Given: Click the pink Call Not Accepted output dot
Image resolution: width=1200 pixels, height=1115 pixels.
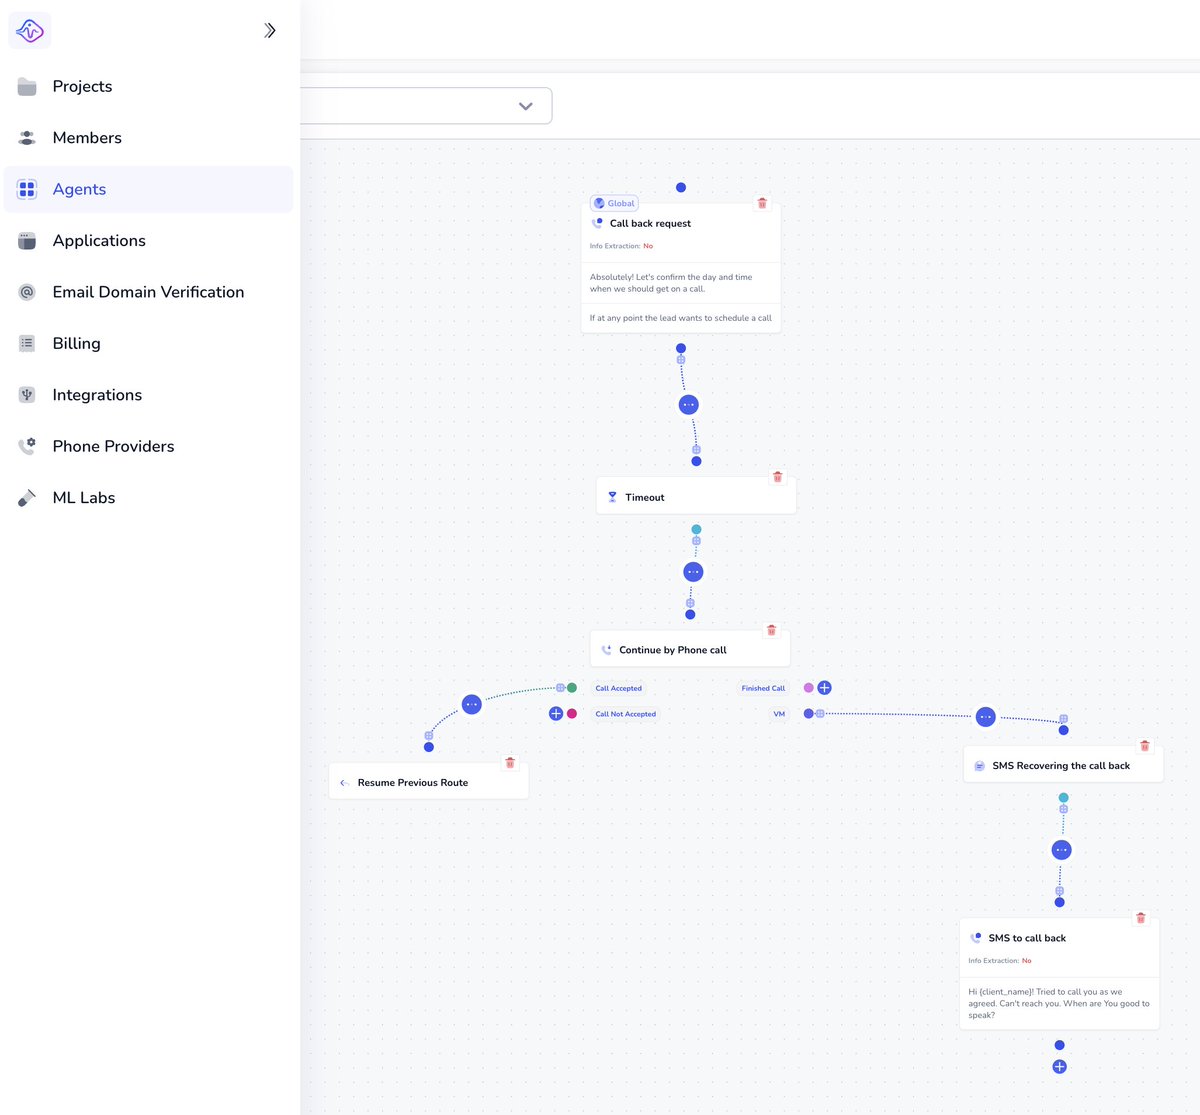Looking at the screenshot, I should tap(572, 714).
